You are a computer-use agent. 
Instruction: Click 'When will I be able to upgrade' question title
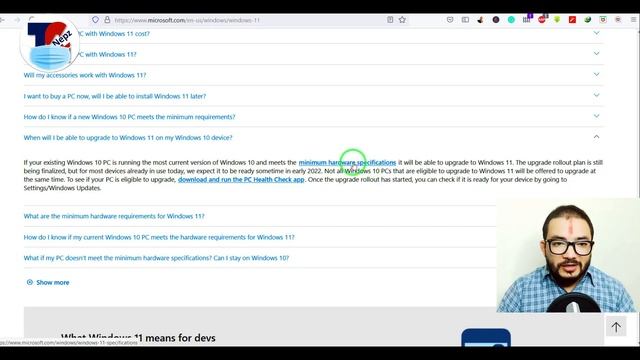[x=128, y=138]
